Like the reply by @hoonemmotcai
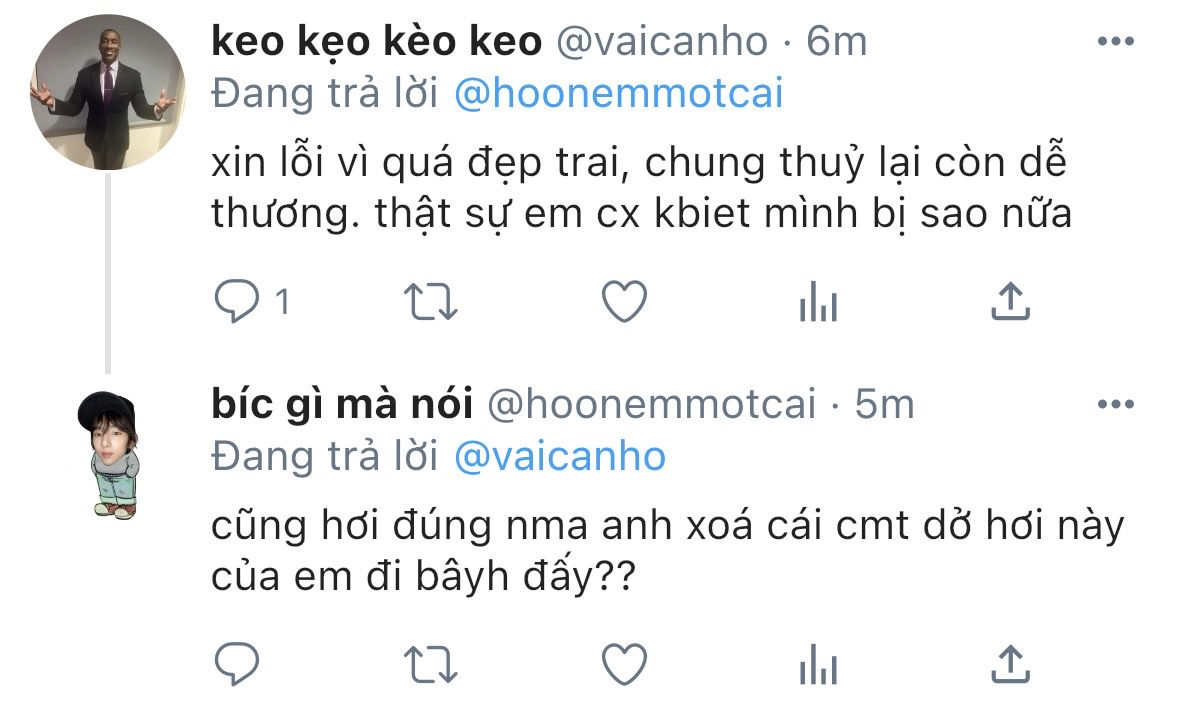The width and height of the screenshot is (1177, 713). (625, 664)
